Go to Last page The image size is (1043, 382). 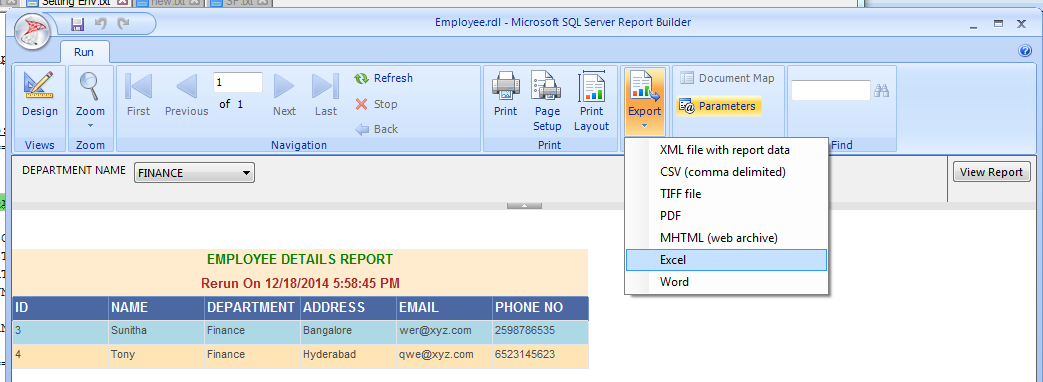tap(326, 95)
